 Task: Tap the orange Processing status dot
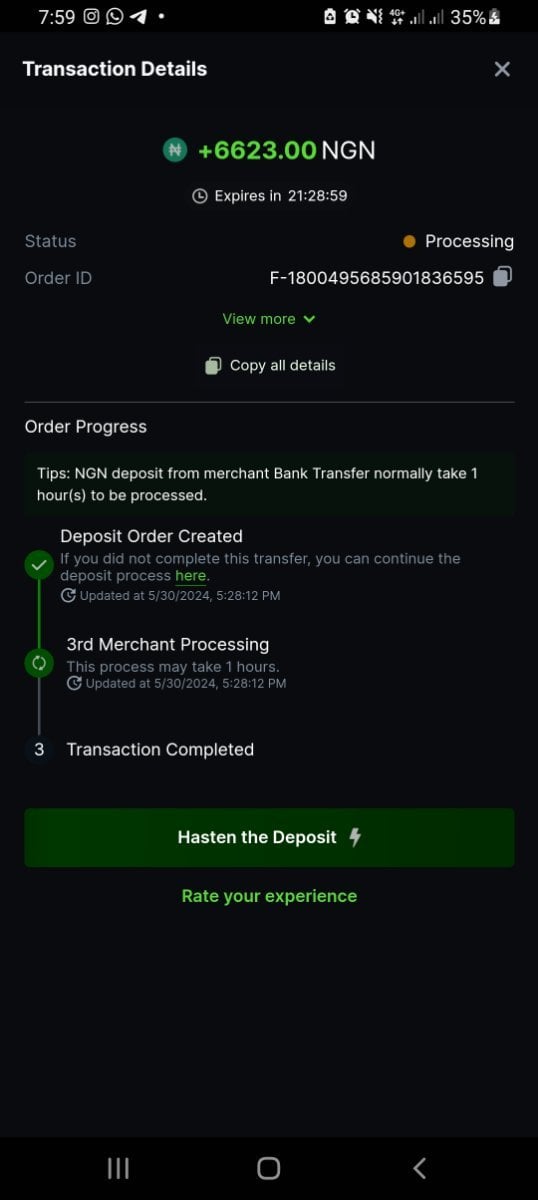point(409,241)
